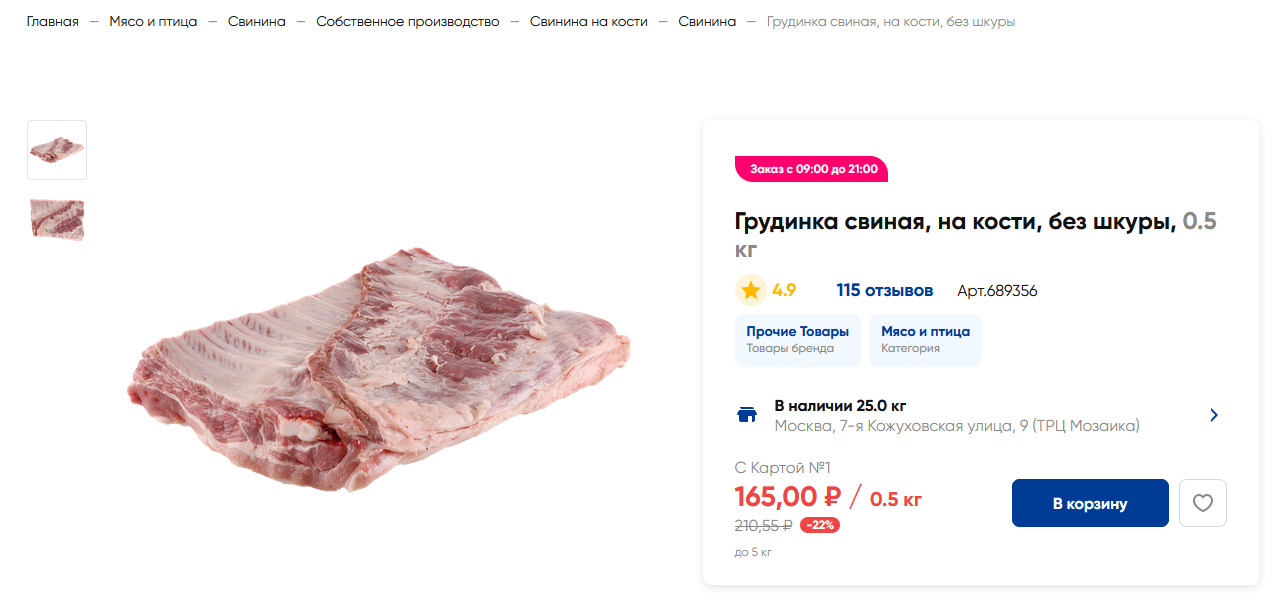This screenshot has width=1279, height=616.
Task: Click the 'Мясо и птица' category chip
Action: (925, 339)
